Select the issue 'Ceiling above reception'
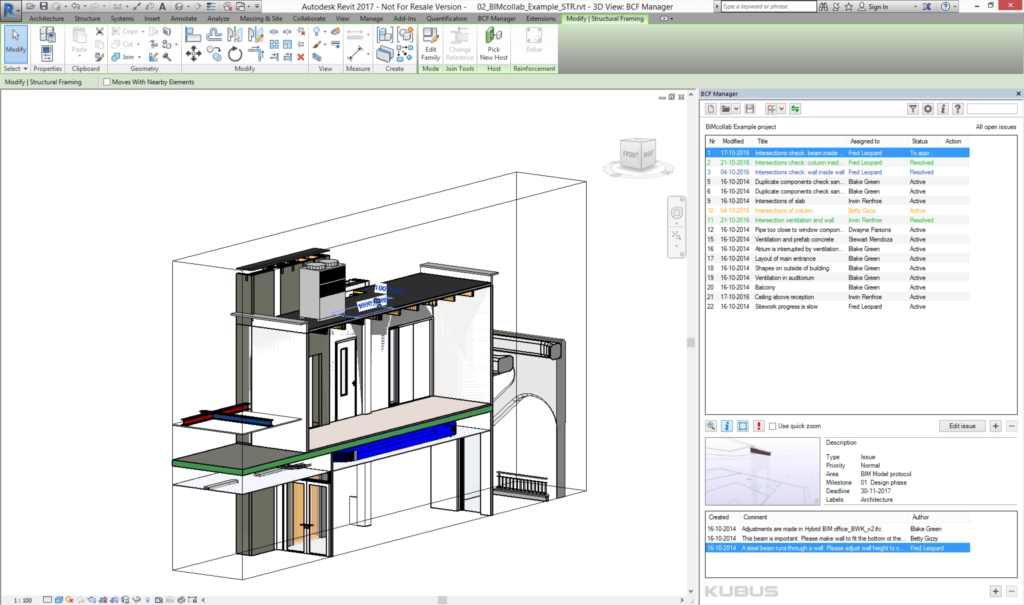The width and height of the screenshot is (1024, 605). (x=786, y=297)
